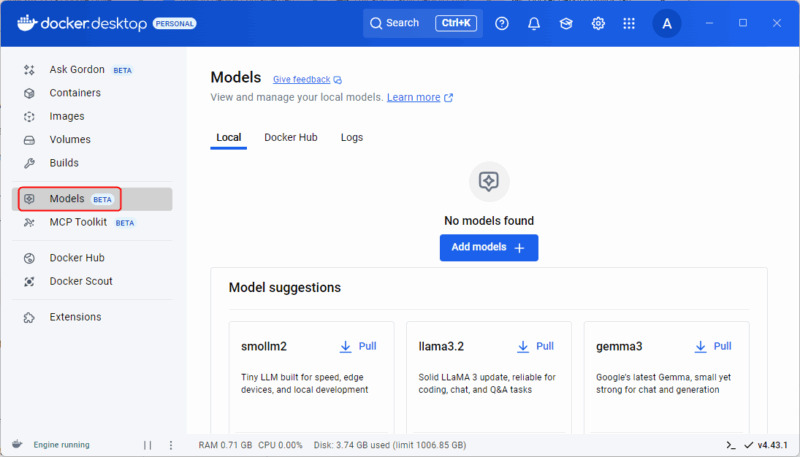This screenshot has height=457, width=800.
Task: Pull the gemma3 model
Action: coord(713,346)
